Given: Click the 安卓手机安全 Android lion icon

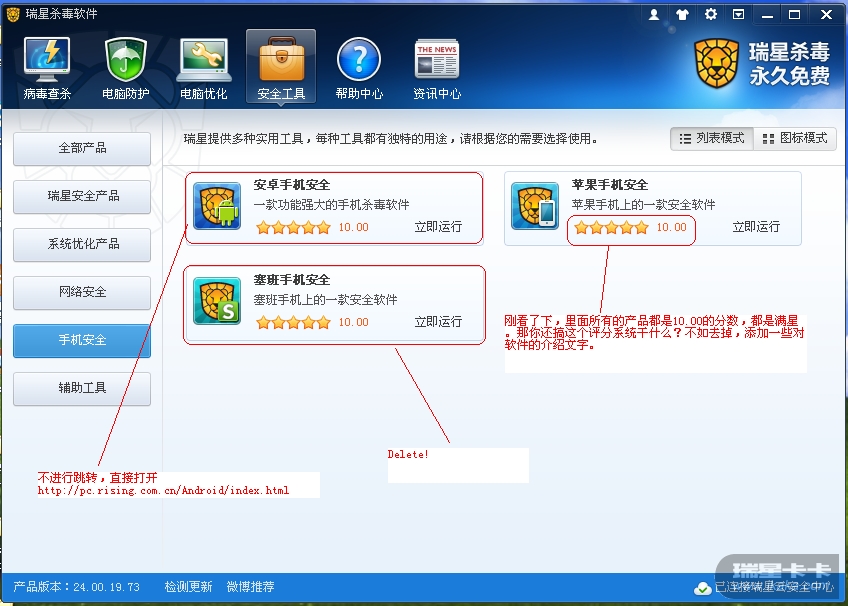Looking at the screenshot, I should 217,206.
